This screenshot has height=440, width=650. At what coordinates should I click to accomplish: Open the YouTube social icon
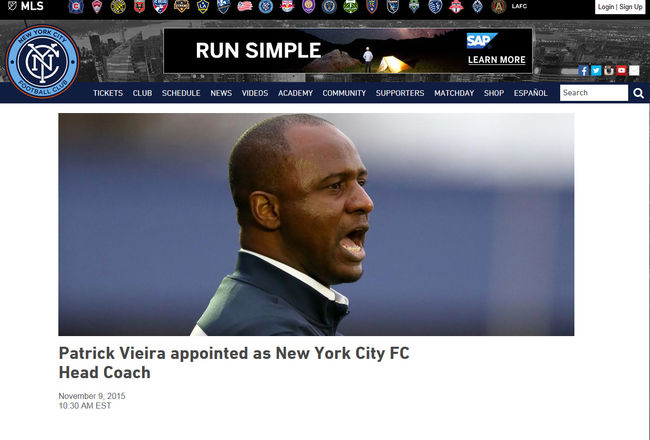(x=621, y=70)
